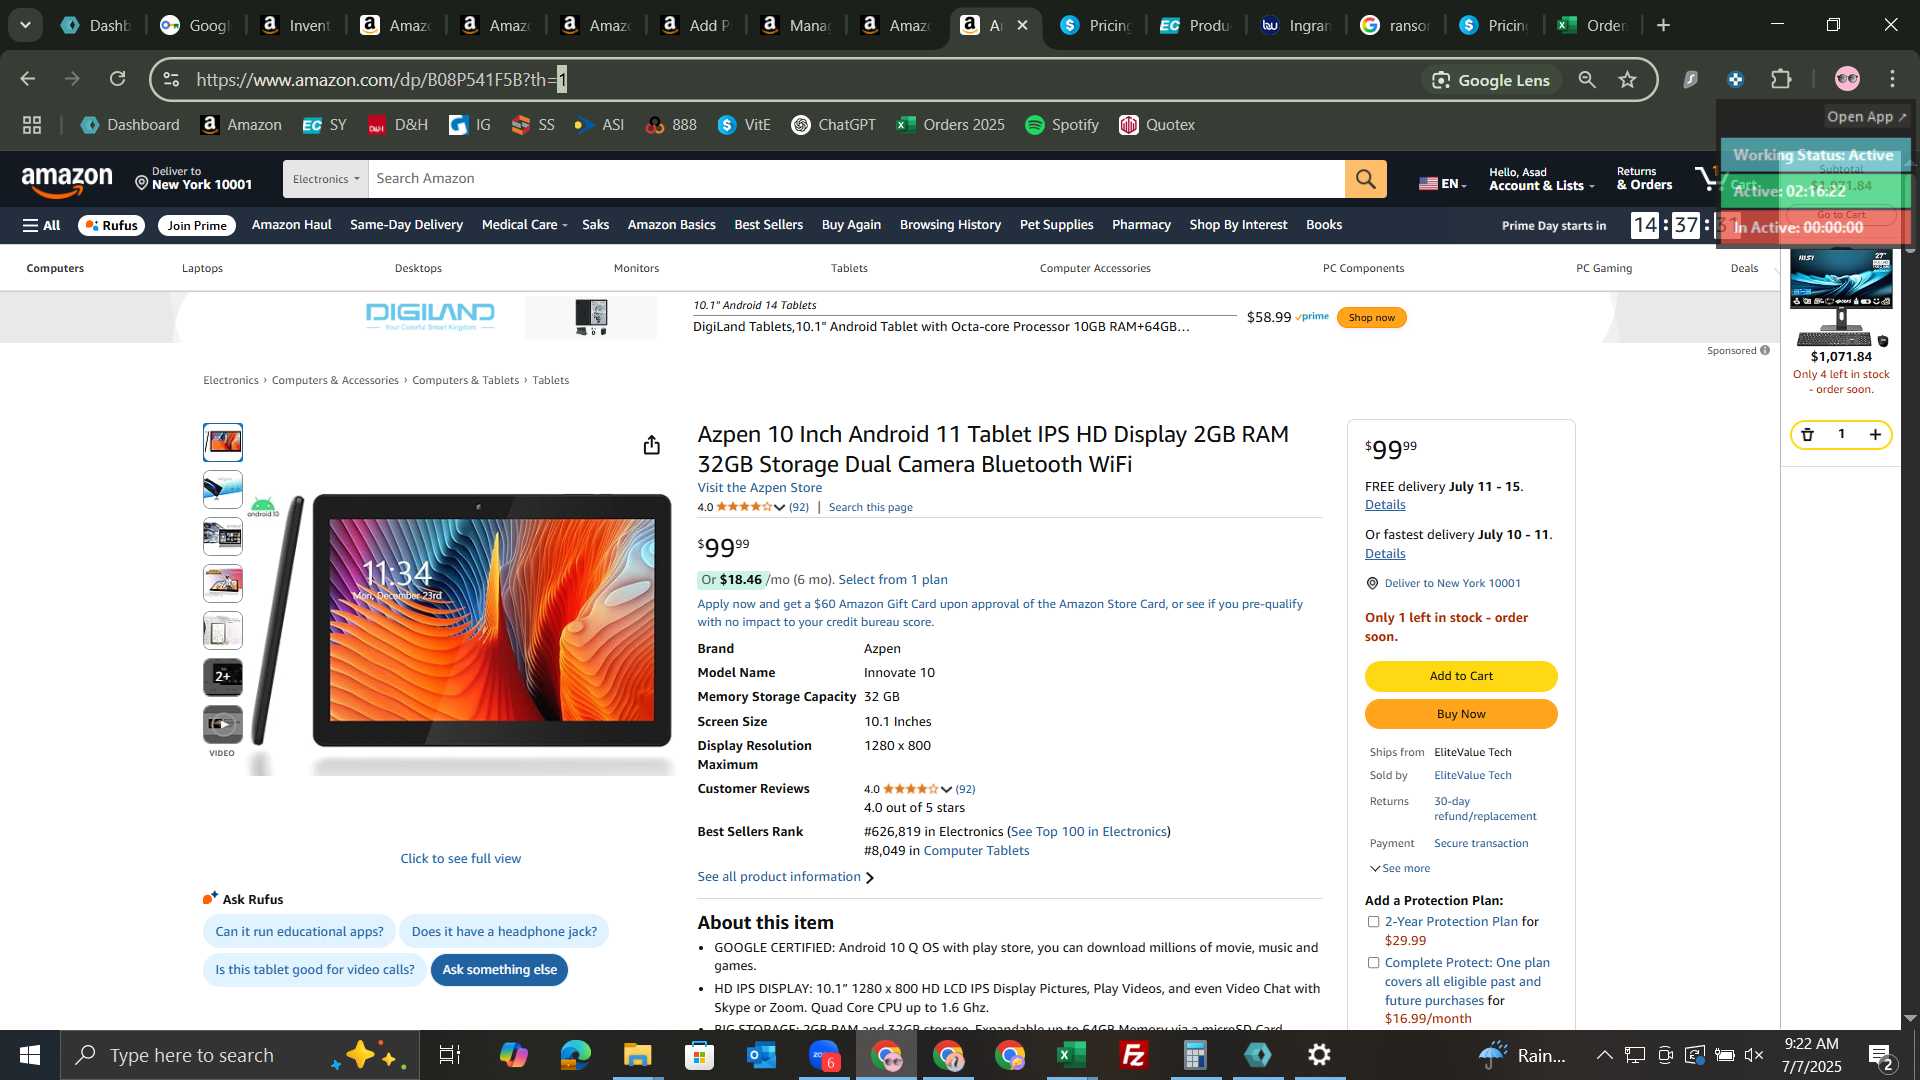This screenshot has height=1080, width=1920.
Task: Expand rating dropdown next to 4.0 stars
Action: point(779,508)
